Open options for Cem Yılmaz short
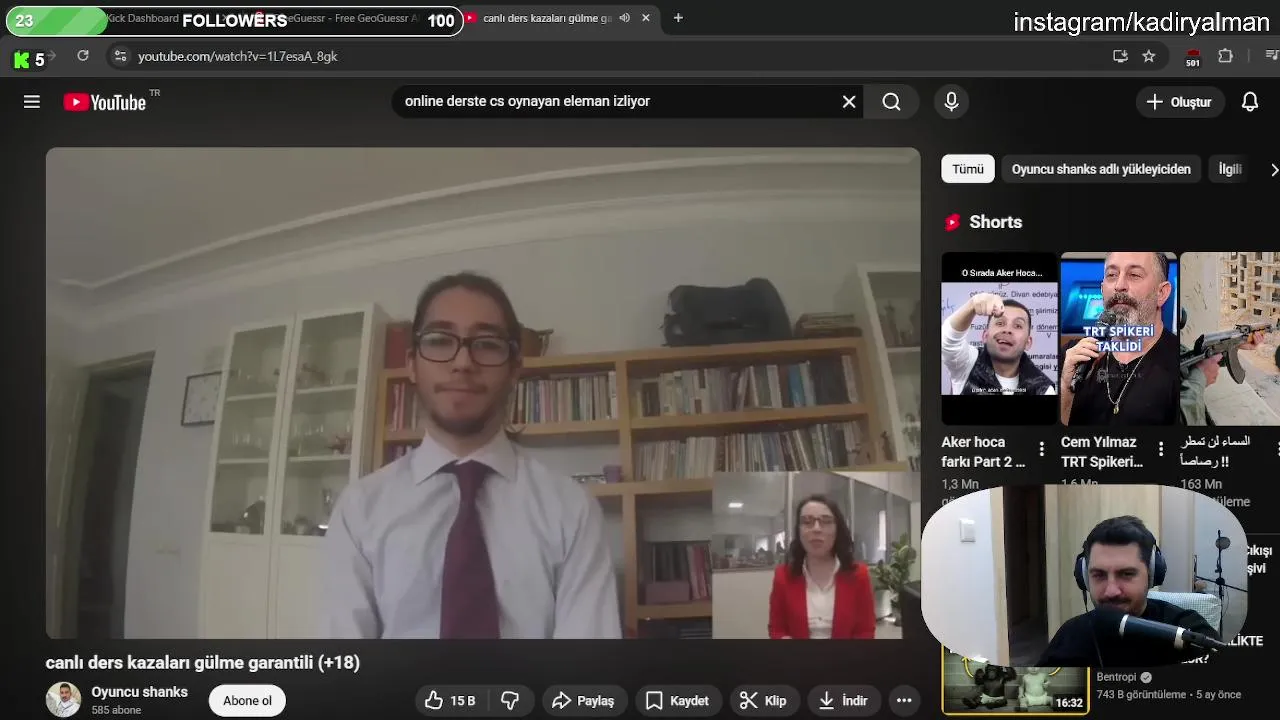 pos(1161,449)
